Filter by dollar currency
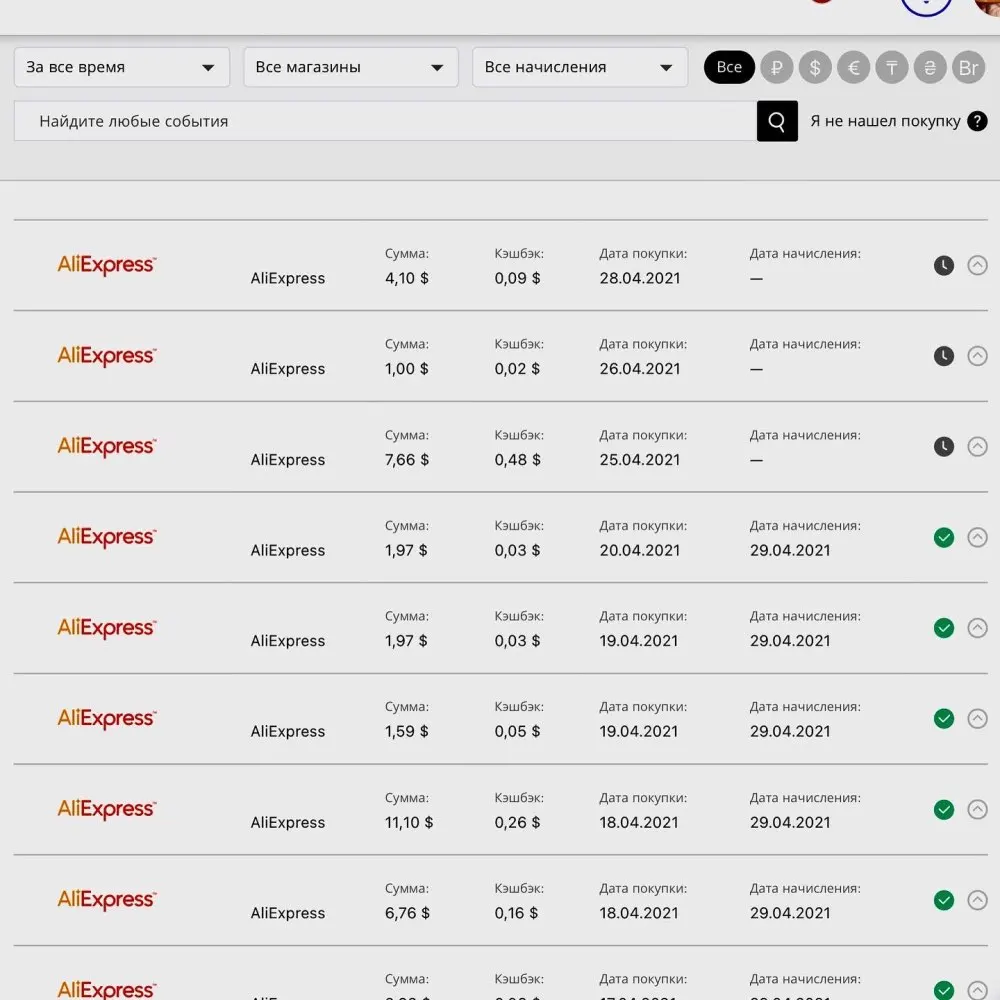1000x1000 pixels. [815, 67]
